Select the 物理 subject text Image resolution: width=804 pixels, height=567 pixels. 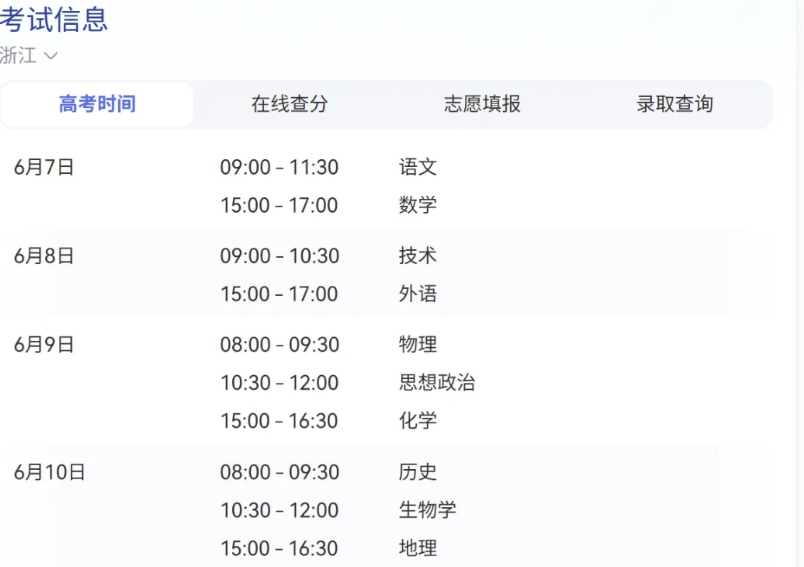tap(418, 345)
